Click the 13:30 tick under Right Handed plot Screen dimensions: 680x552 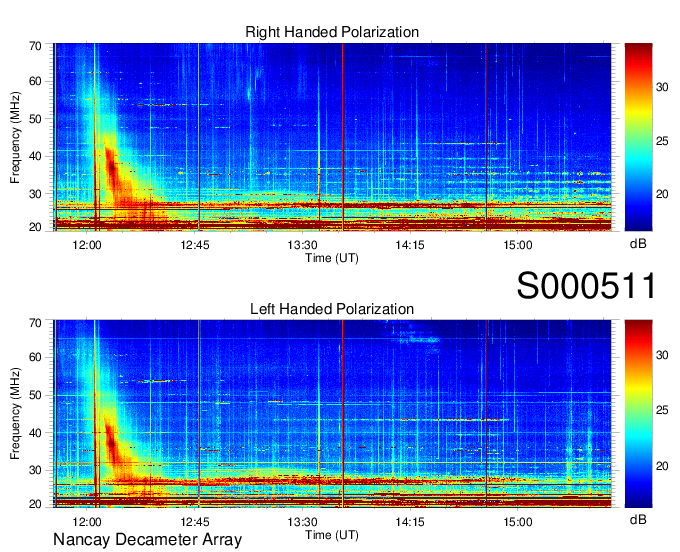(302, 245)
